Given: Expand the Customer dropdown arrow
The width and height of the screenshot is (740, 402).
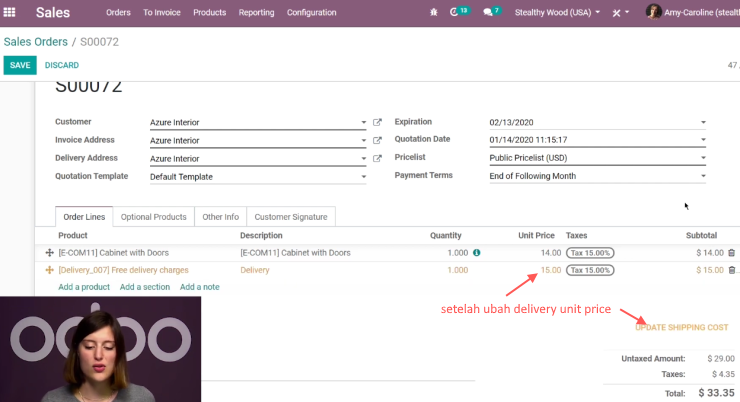Looking at the screenshot, I should 363,122.
